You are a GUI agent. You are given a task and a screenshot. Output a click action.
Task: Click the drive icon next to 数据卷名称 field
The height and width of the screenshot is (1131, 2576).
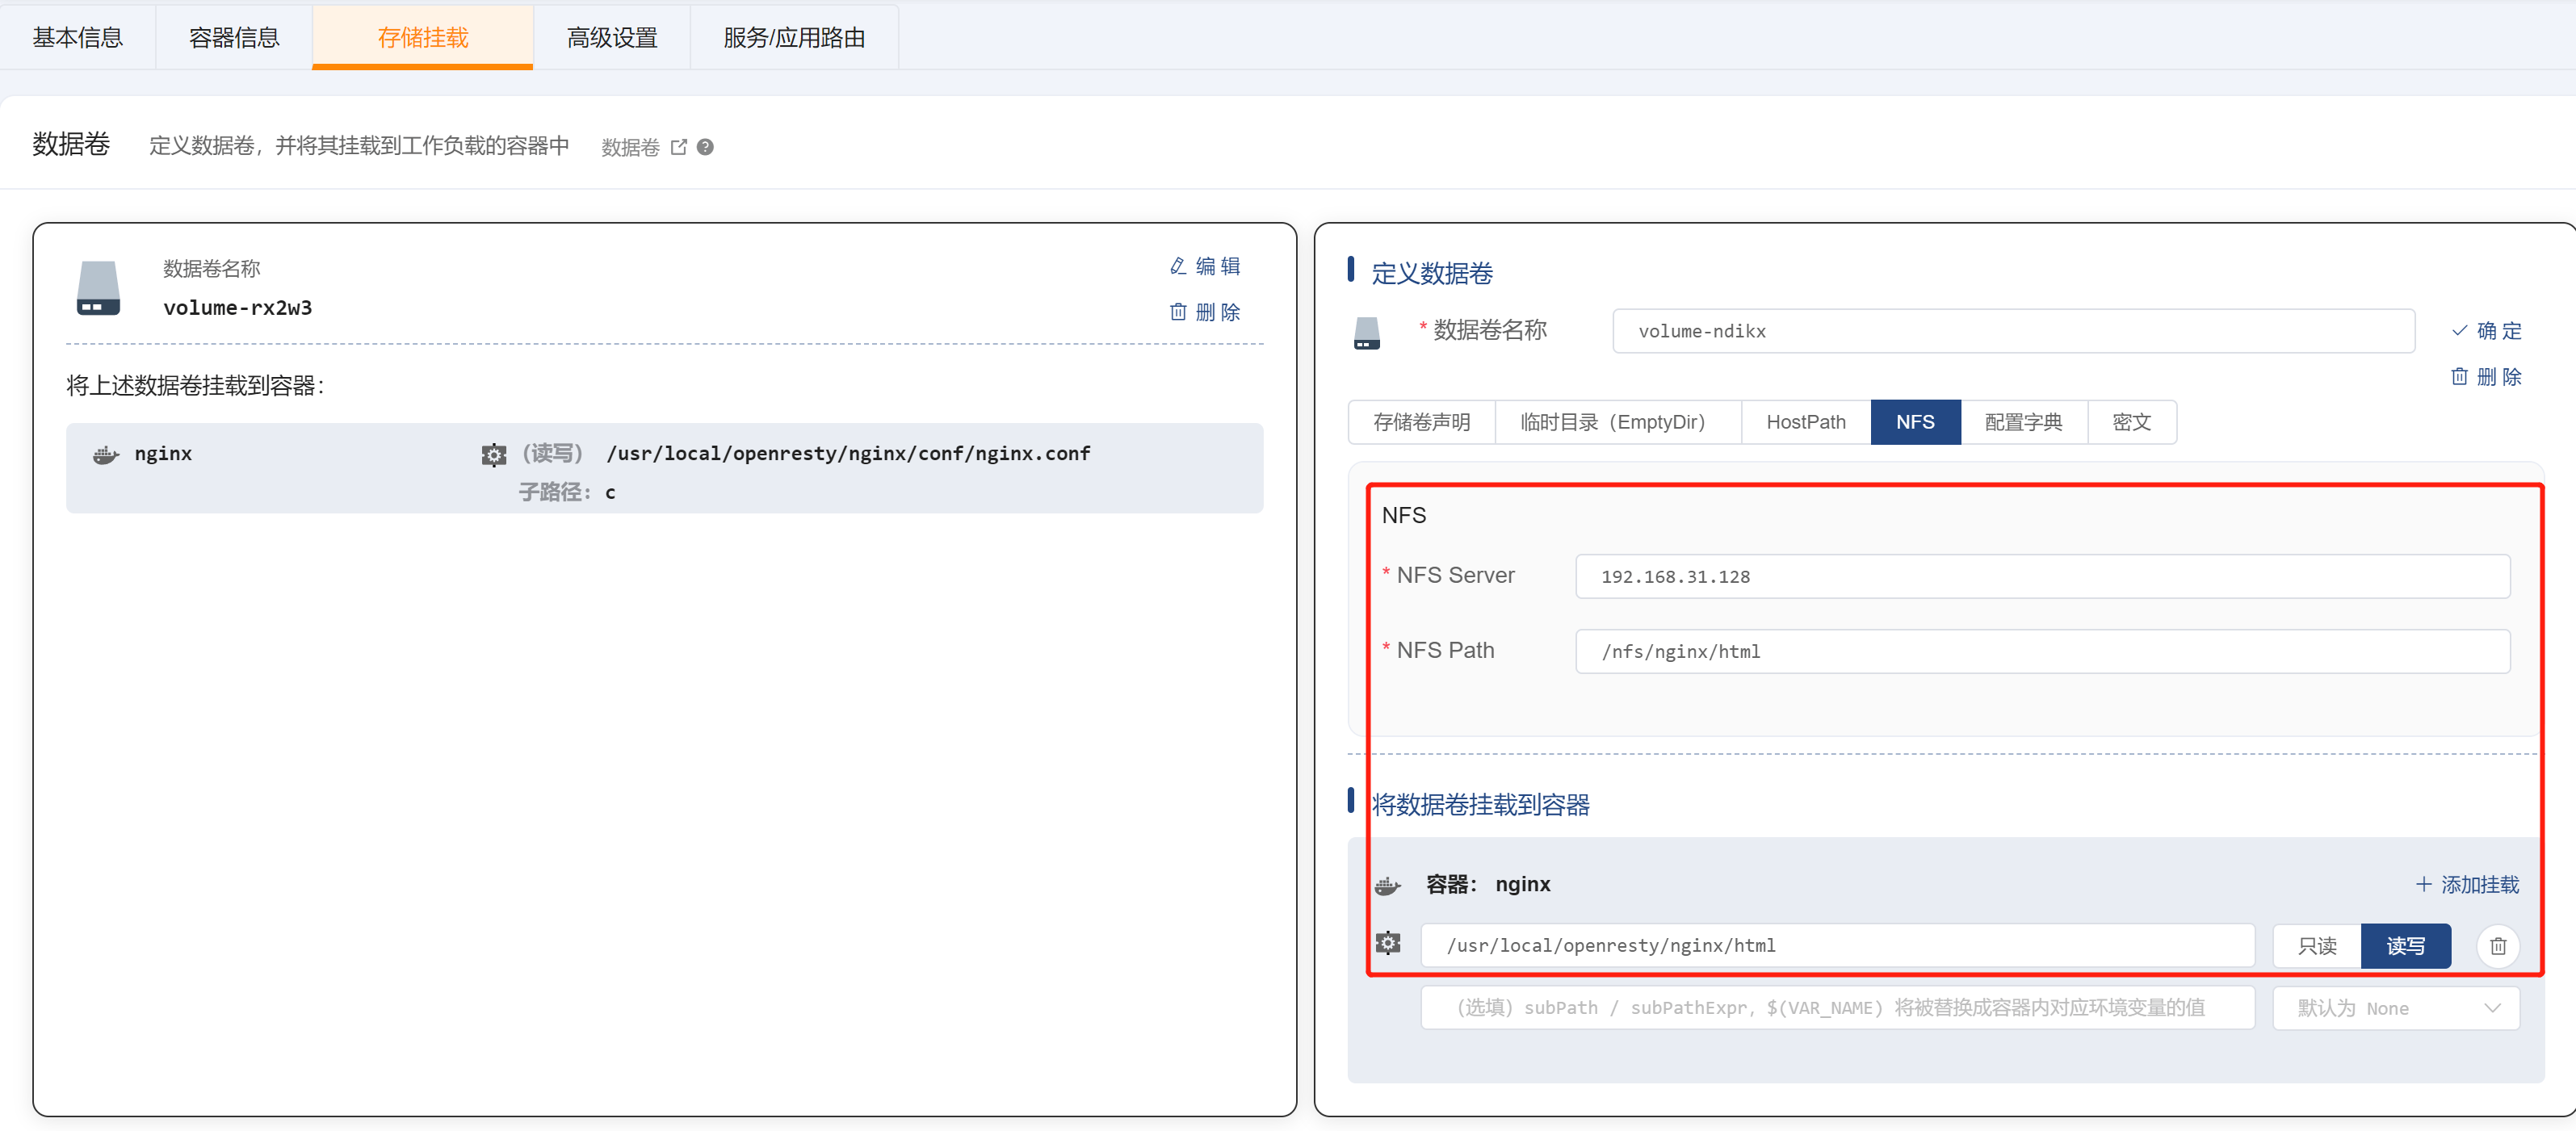click(x=1366, y=333)
